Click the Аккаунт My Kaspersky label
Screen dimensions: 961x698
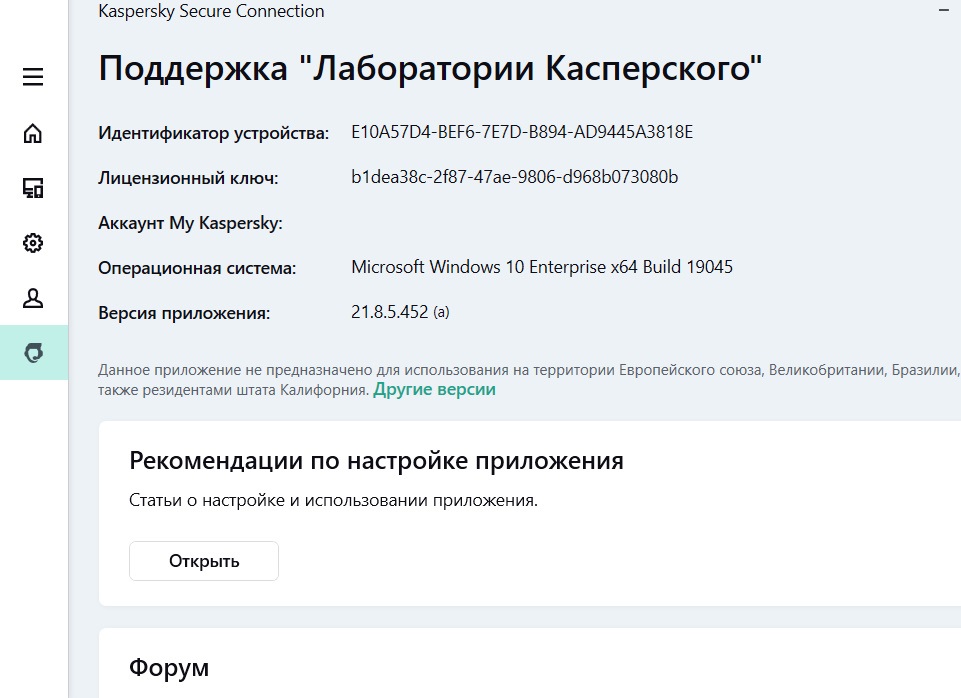click(191, 223)
